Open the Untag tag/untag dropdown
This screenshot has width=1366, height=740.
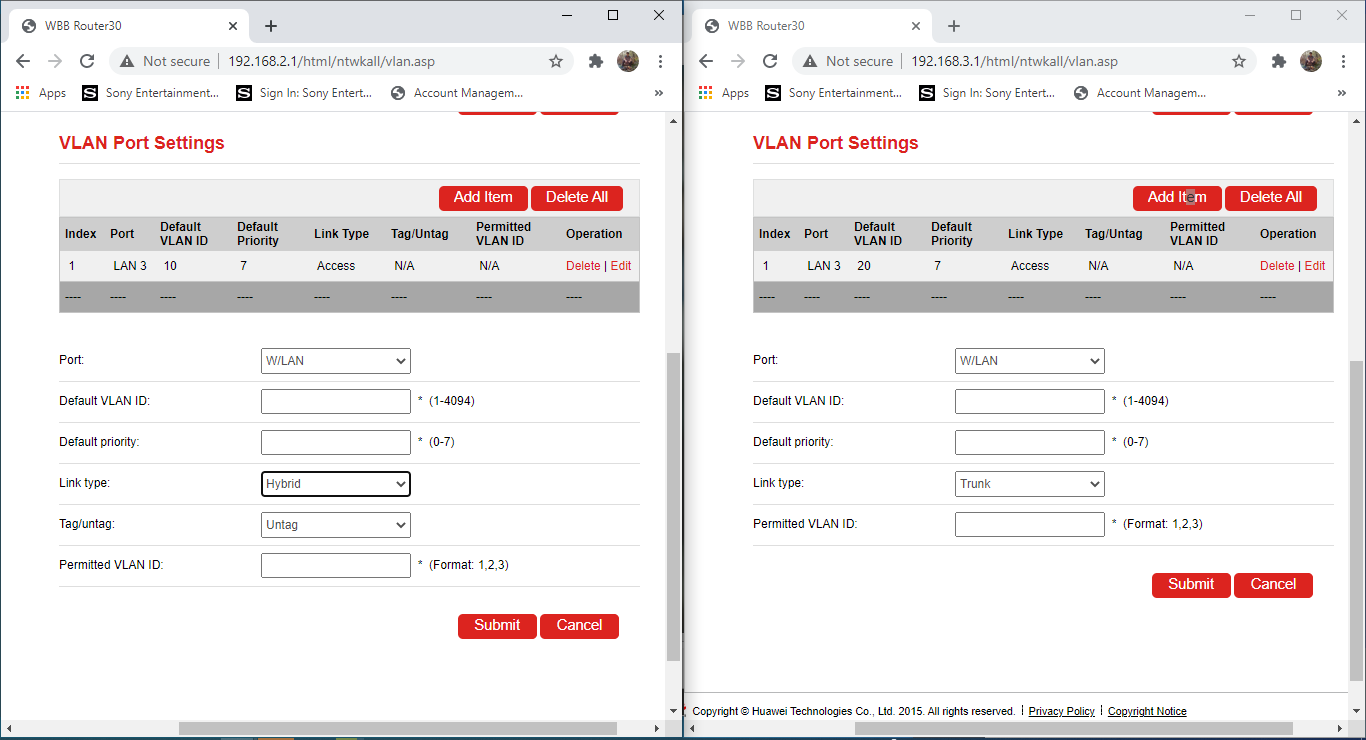pos(336,524)
